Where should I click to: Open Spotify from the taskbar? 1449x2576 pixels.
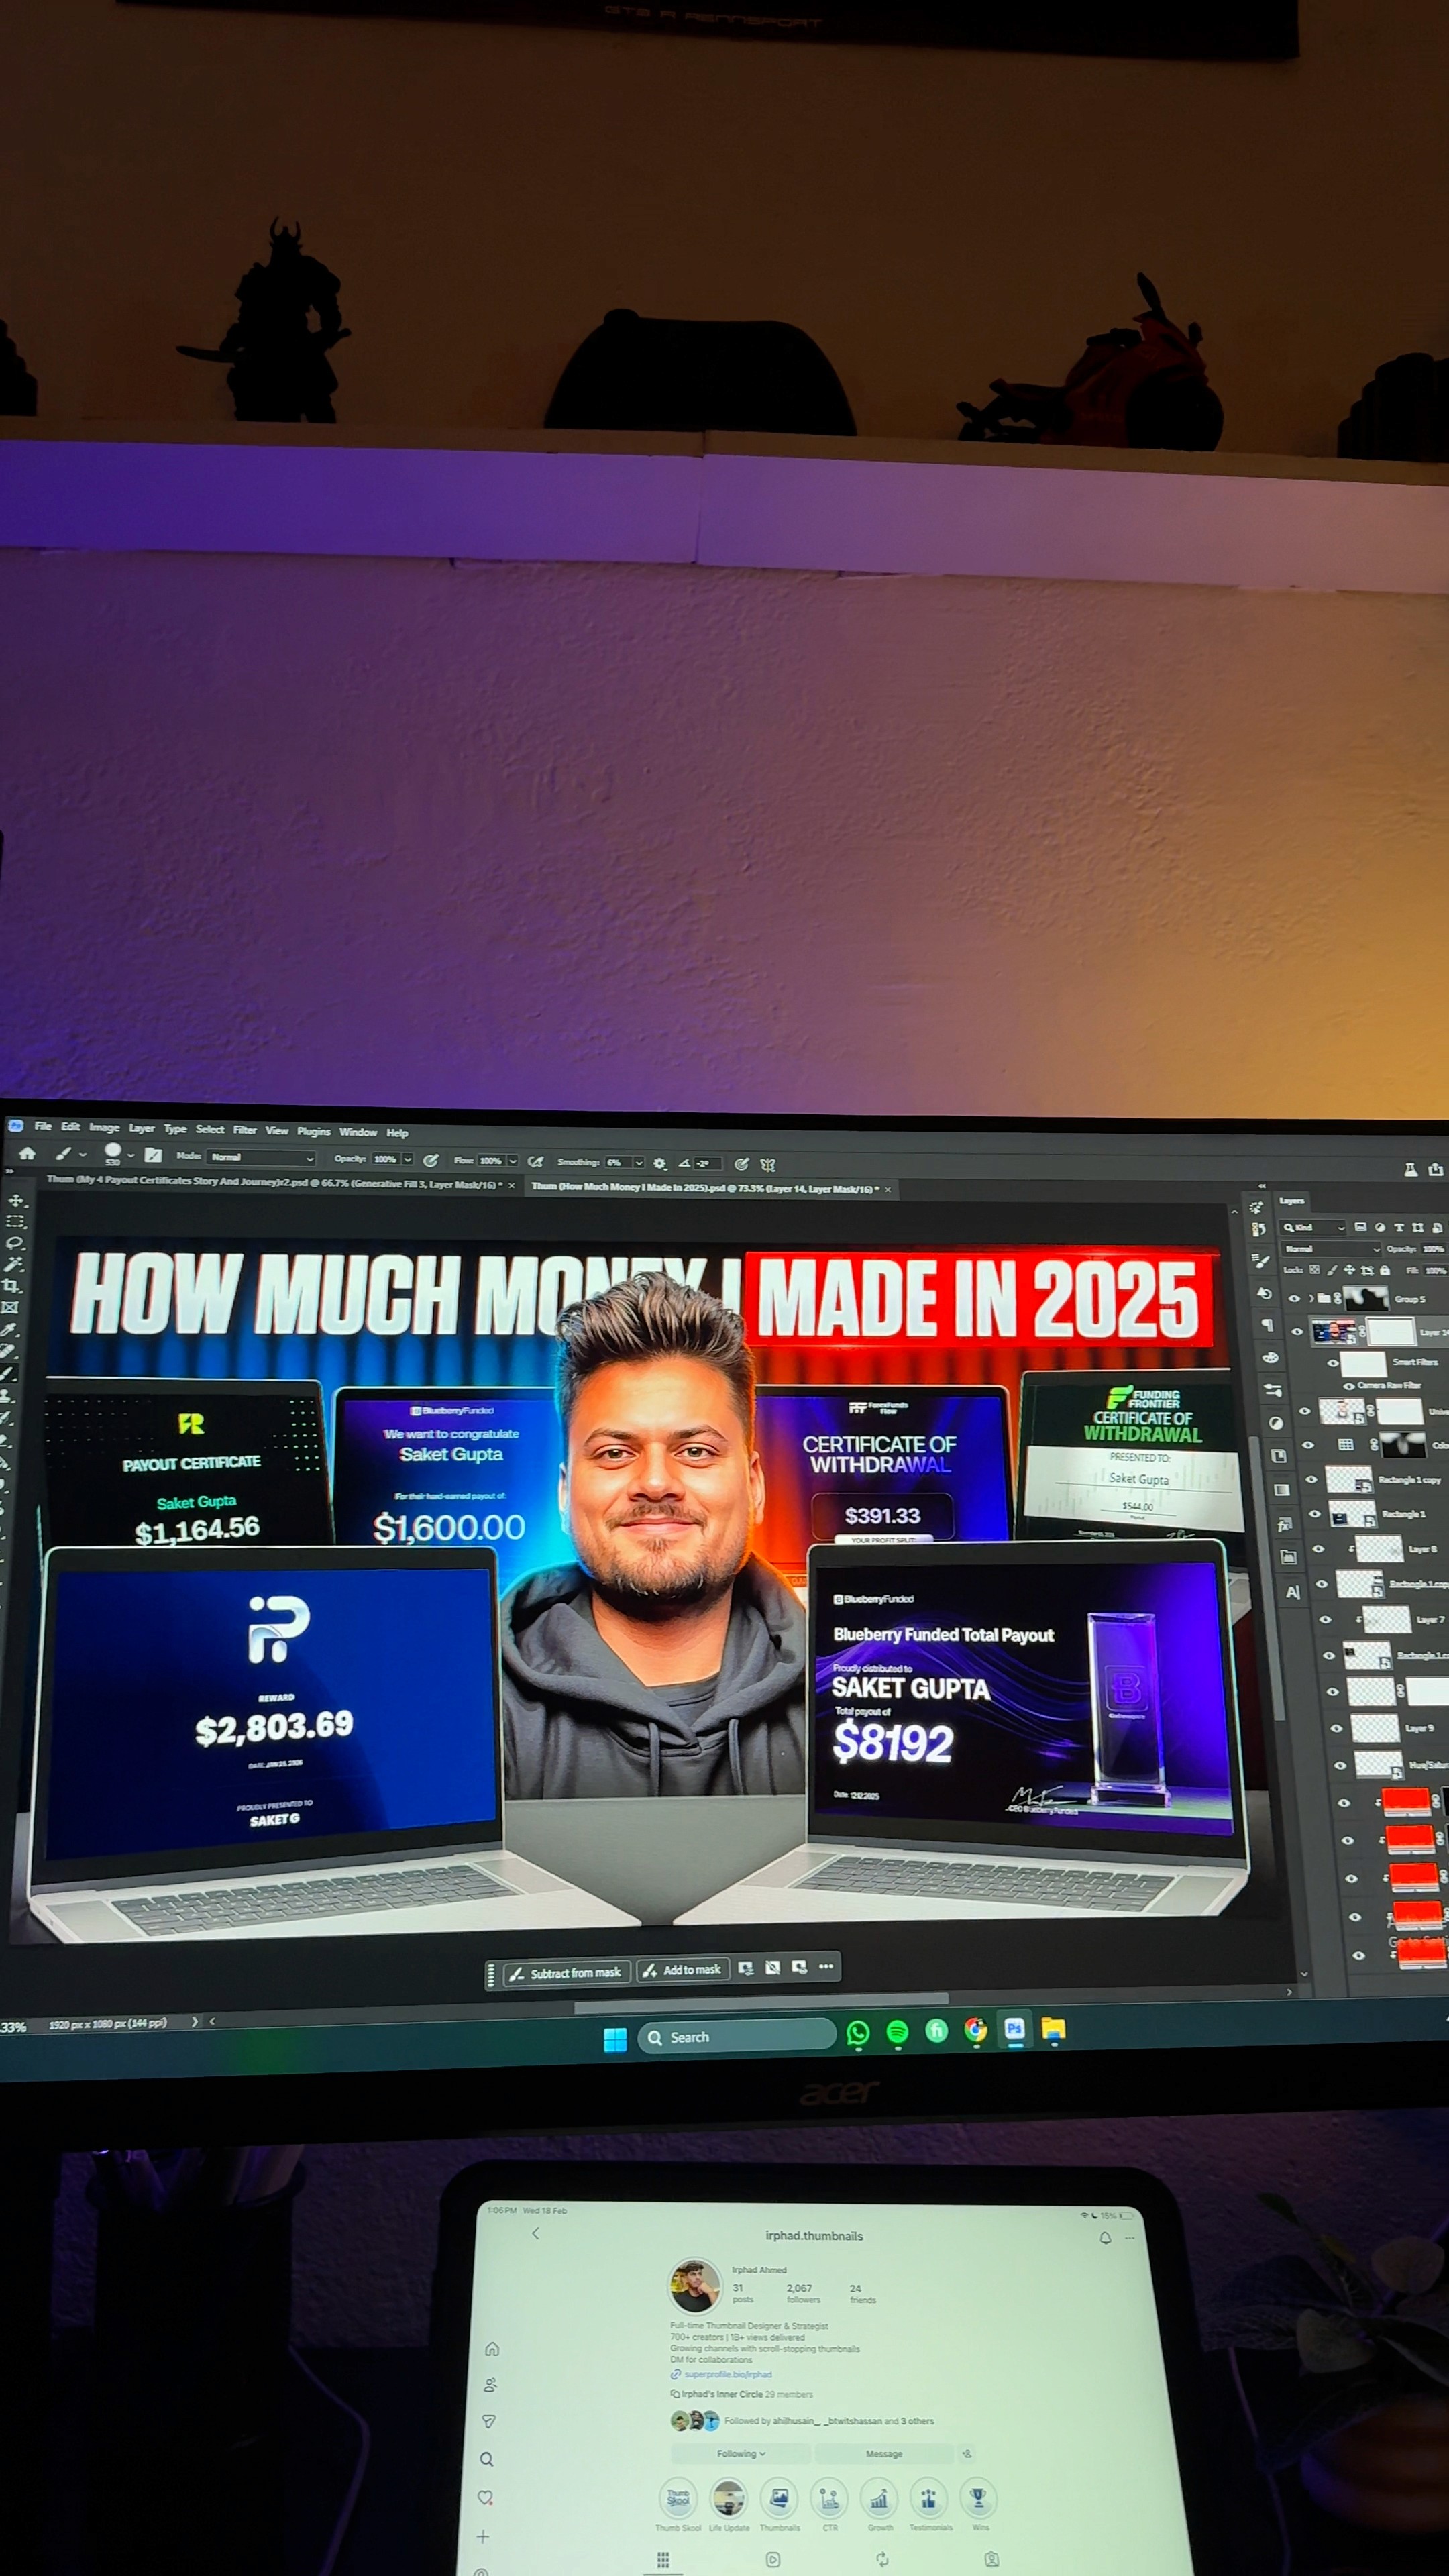pos(897,2031)
